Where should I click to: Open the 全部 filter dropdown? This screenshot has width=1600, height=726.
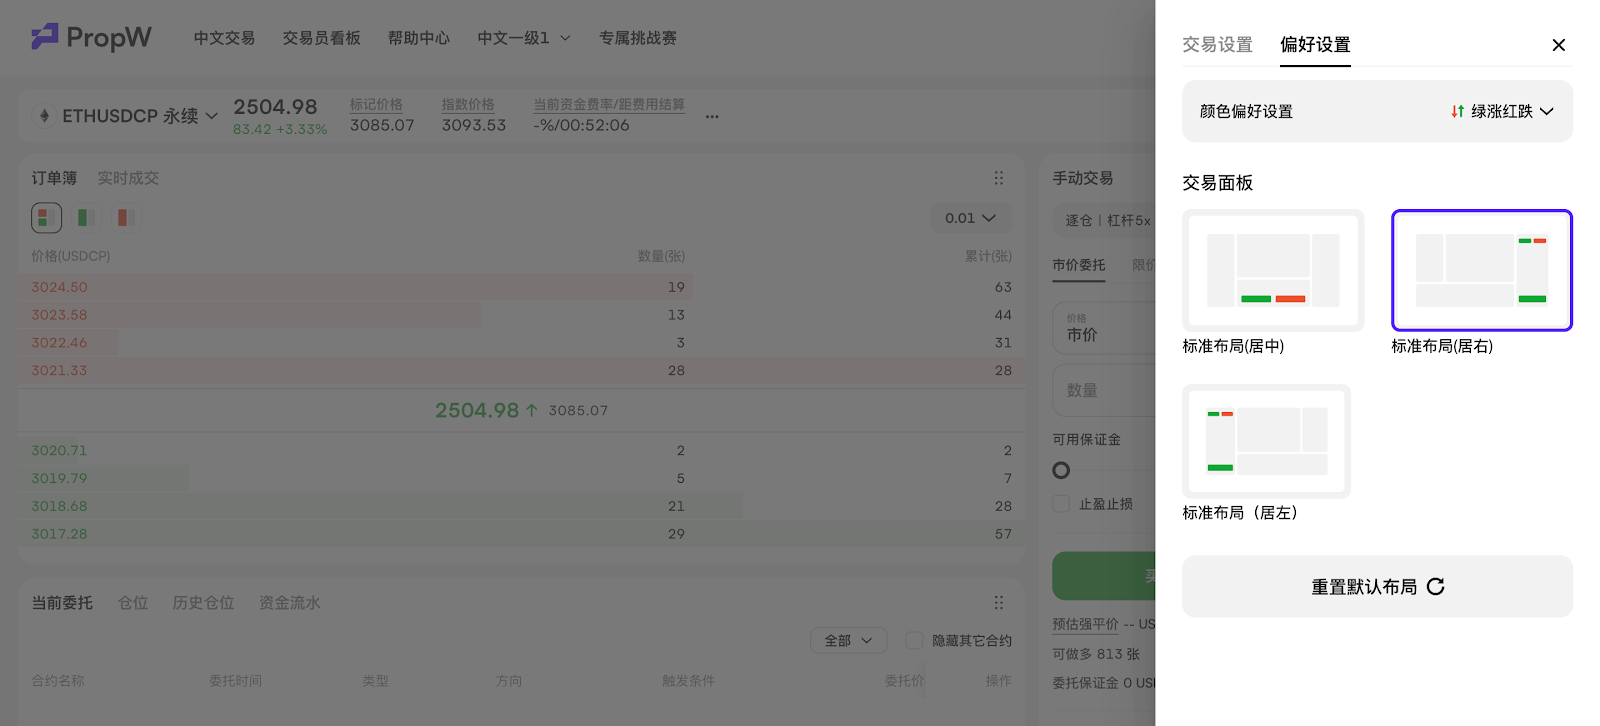pyautogui.click(x=848, y=640)
